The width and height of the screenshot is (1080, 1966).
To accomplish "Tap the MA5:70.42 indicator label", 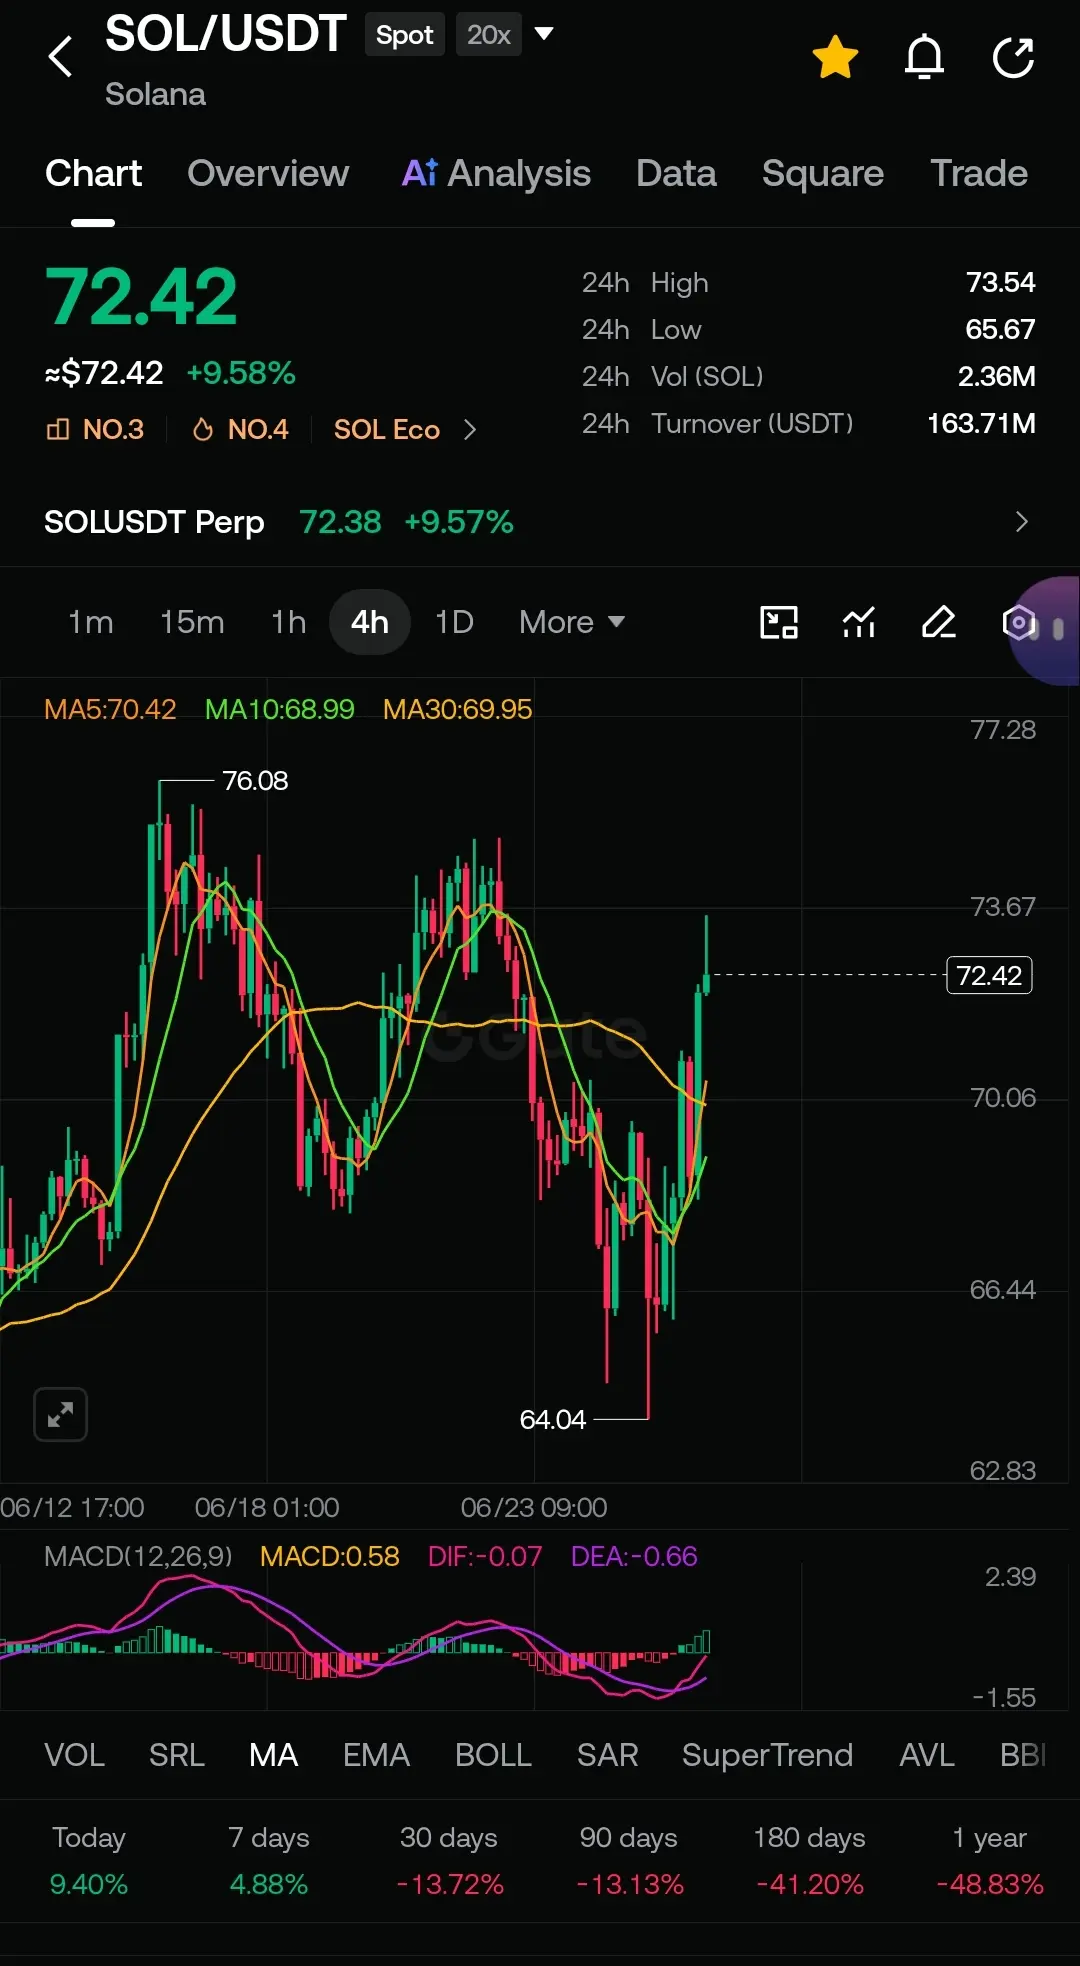I will point(110,709).
